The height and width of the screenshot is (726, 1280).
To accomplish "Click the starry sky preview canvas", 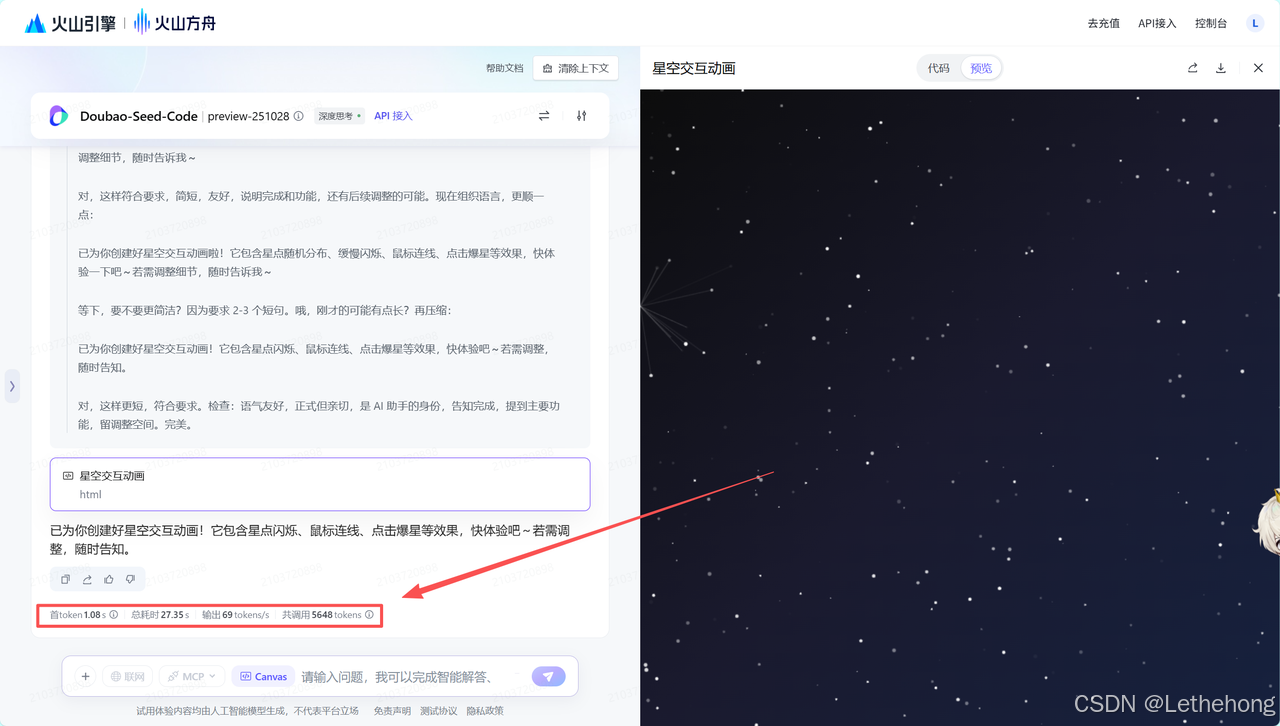I will click(x=960, y=407).
